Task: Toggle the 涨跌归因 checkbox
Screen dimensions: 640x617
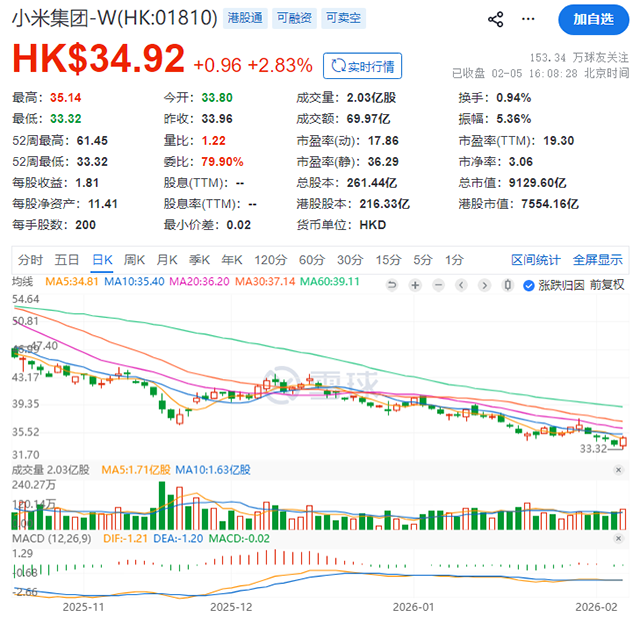Action: pyautogui.click(x=531, y=285)
